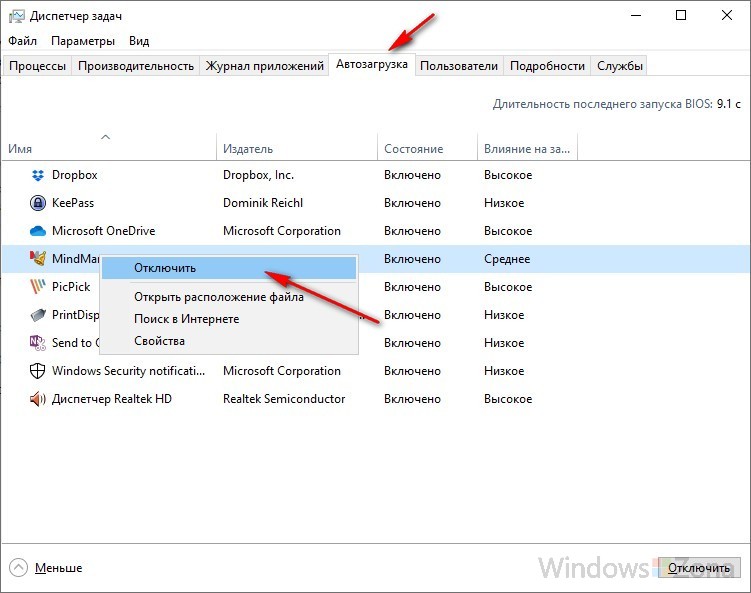Select the KeePass startup entry name
The image size is (751, 593).
tap(73, 203)
